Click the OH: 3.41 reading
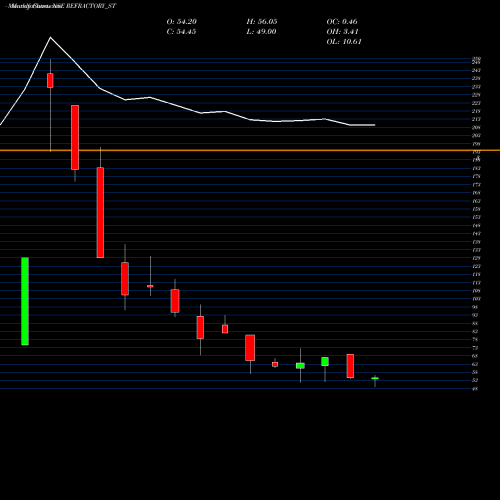Screen dimensions: 500x500 (342, 32)
